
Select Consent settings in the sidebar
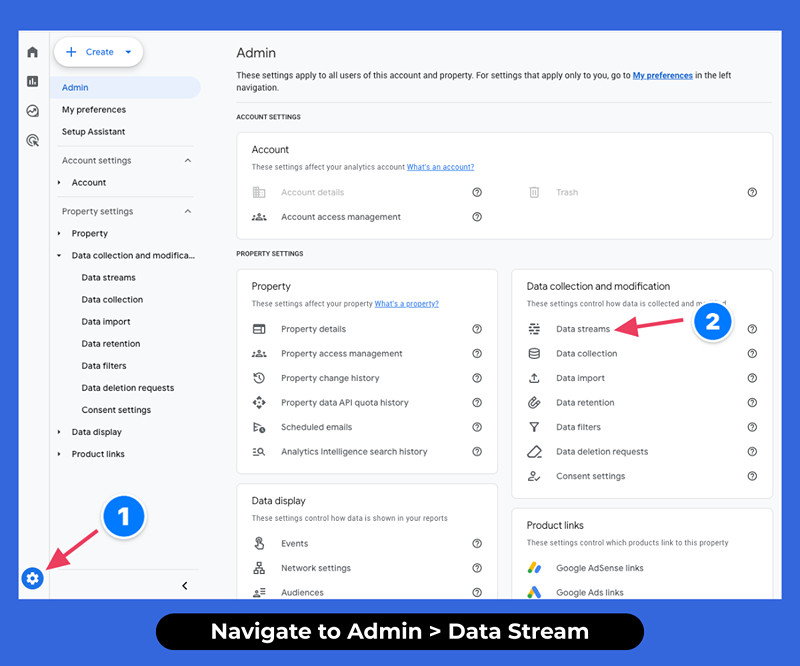(116, 410)
